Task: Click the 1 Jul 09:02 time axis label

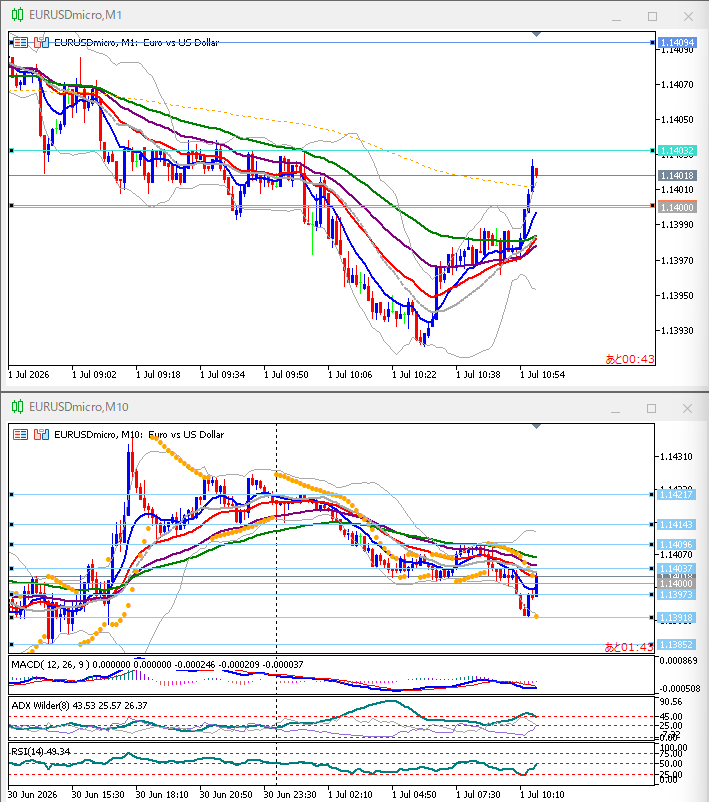Action: [x=94, y=374]
